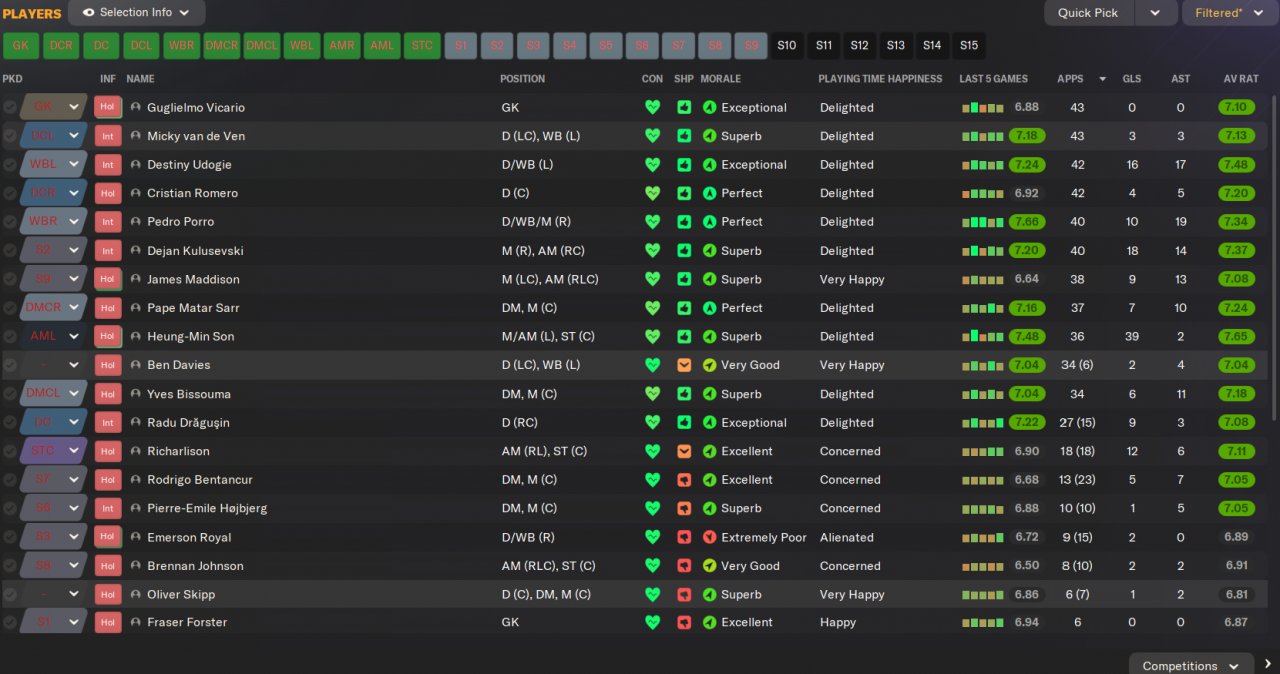Click person icon beside James Maddison
The width and height of the screenshot is (1280, 674).
click(x=135, y=279)
